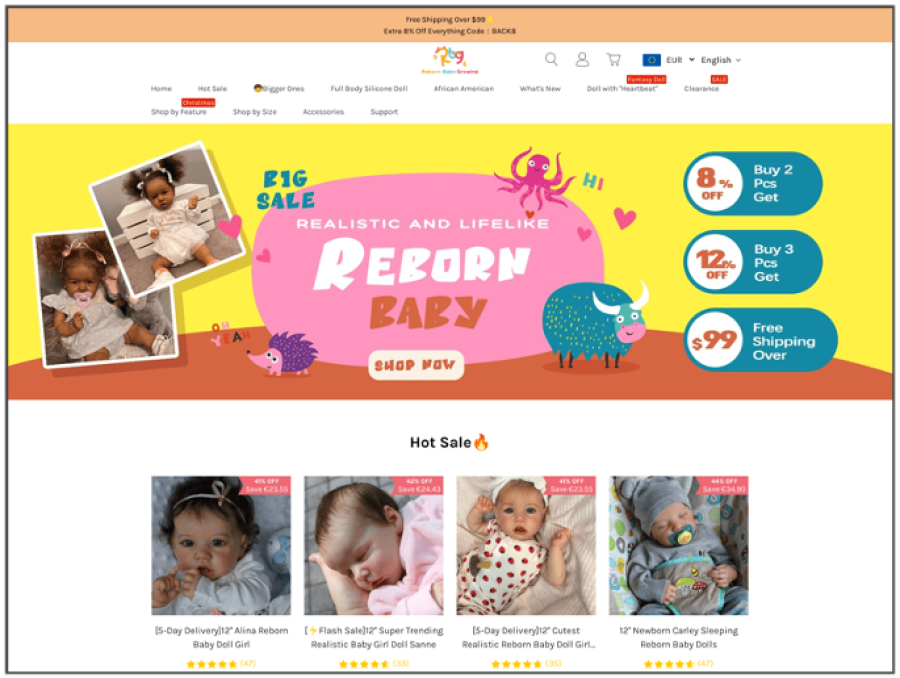Image resolution: width=900 pixels, height=678 pixels.
Task: Open the user account icon
Action: coord(582,59)
